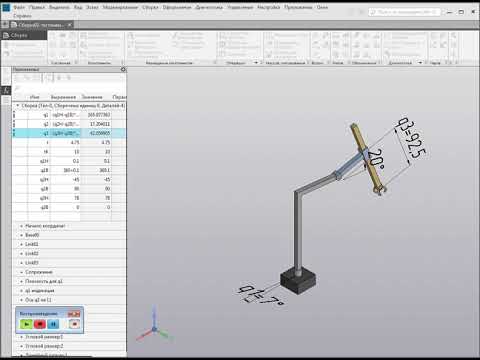Select the highlighted q3 variable row
The width and height of the screenshot is (480, 360).
pos(69,133)
